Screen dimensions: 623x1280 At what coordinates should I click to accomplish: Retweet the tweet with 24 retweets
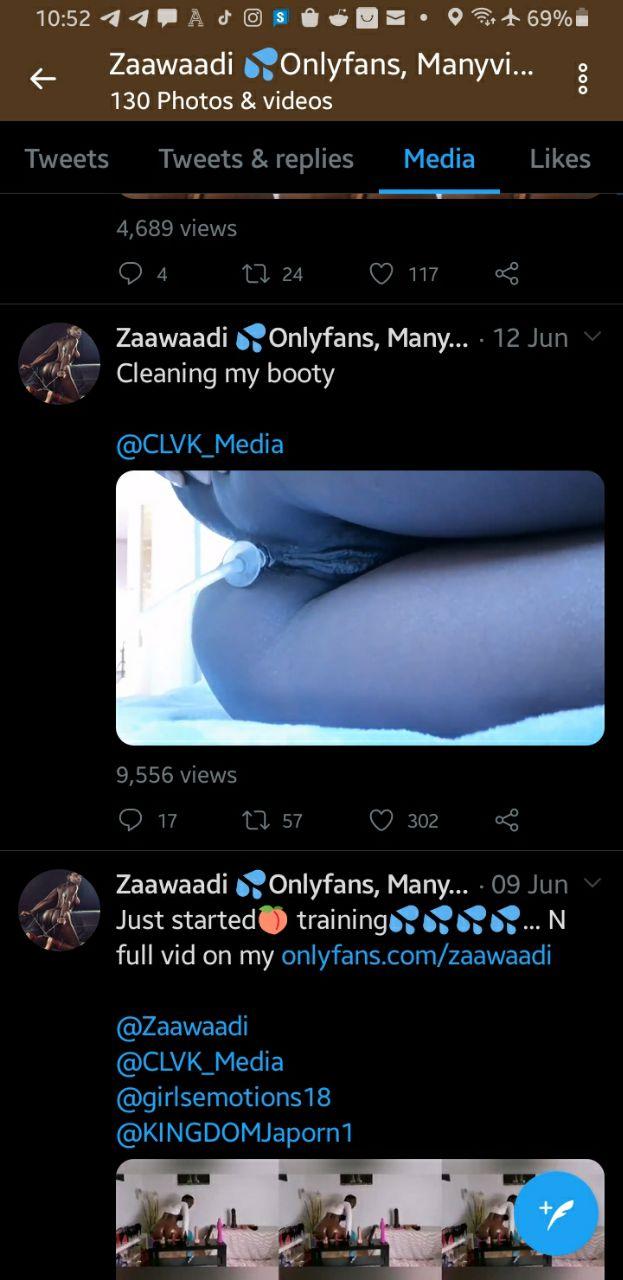tap(256, 273)
